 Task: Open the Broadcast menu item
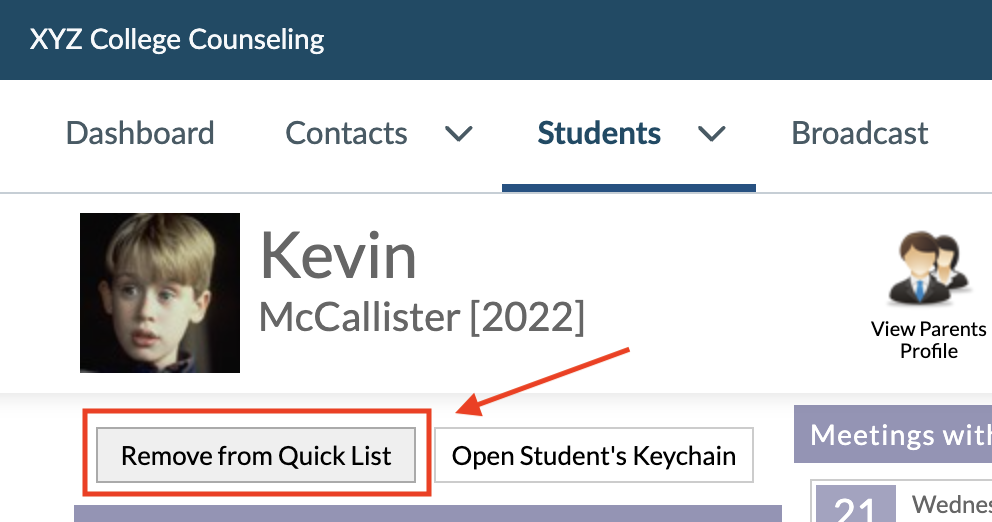(x=860, y=134)
